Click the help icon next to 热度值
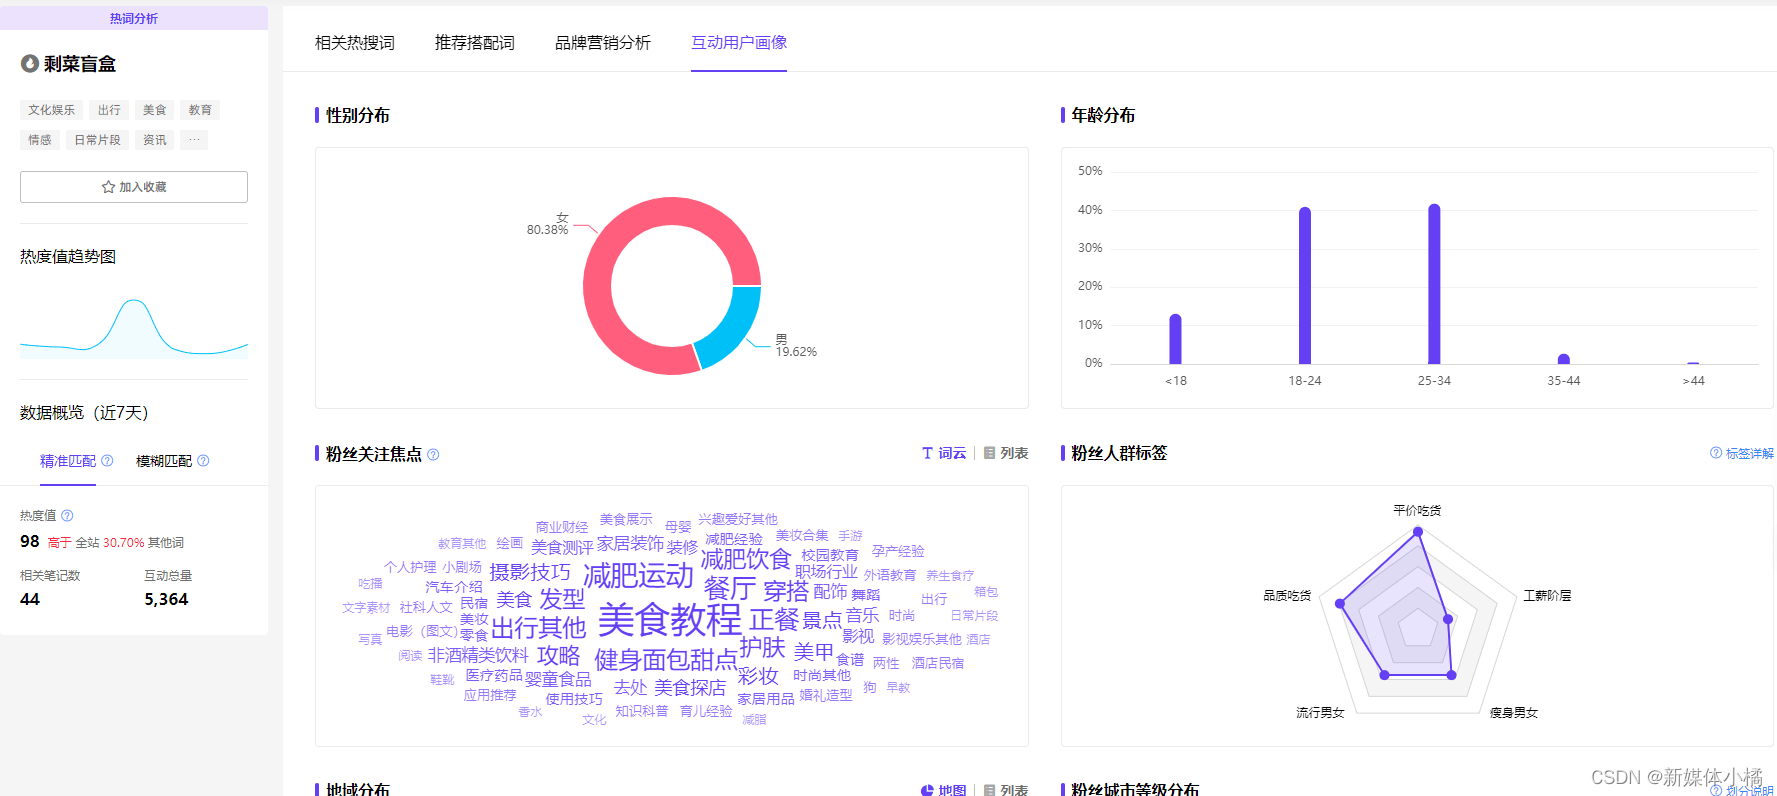The height and width of the screenshot is (796, 1777). pyautogui.click(x=67, y=516)
